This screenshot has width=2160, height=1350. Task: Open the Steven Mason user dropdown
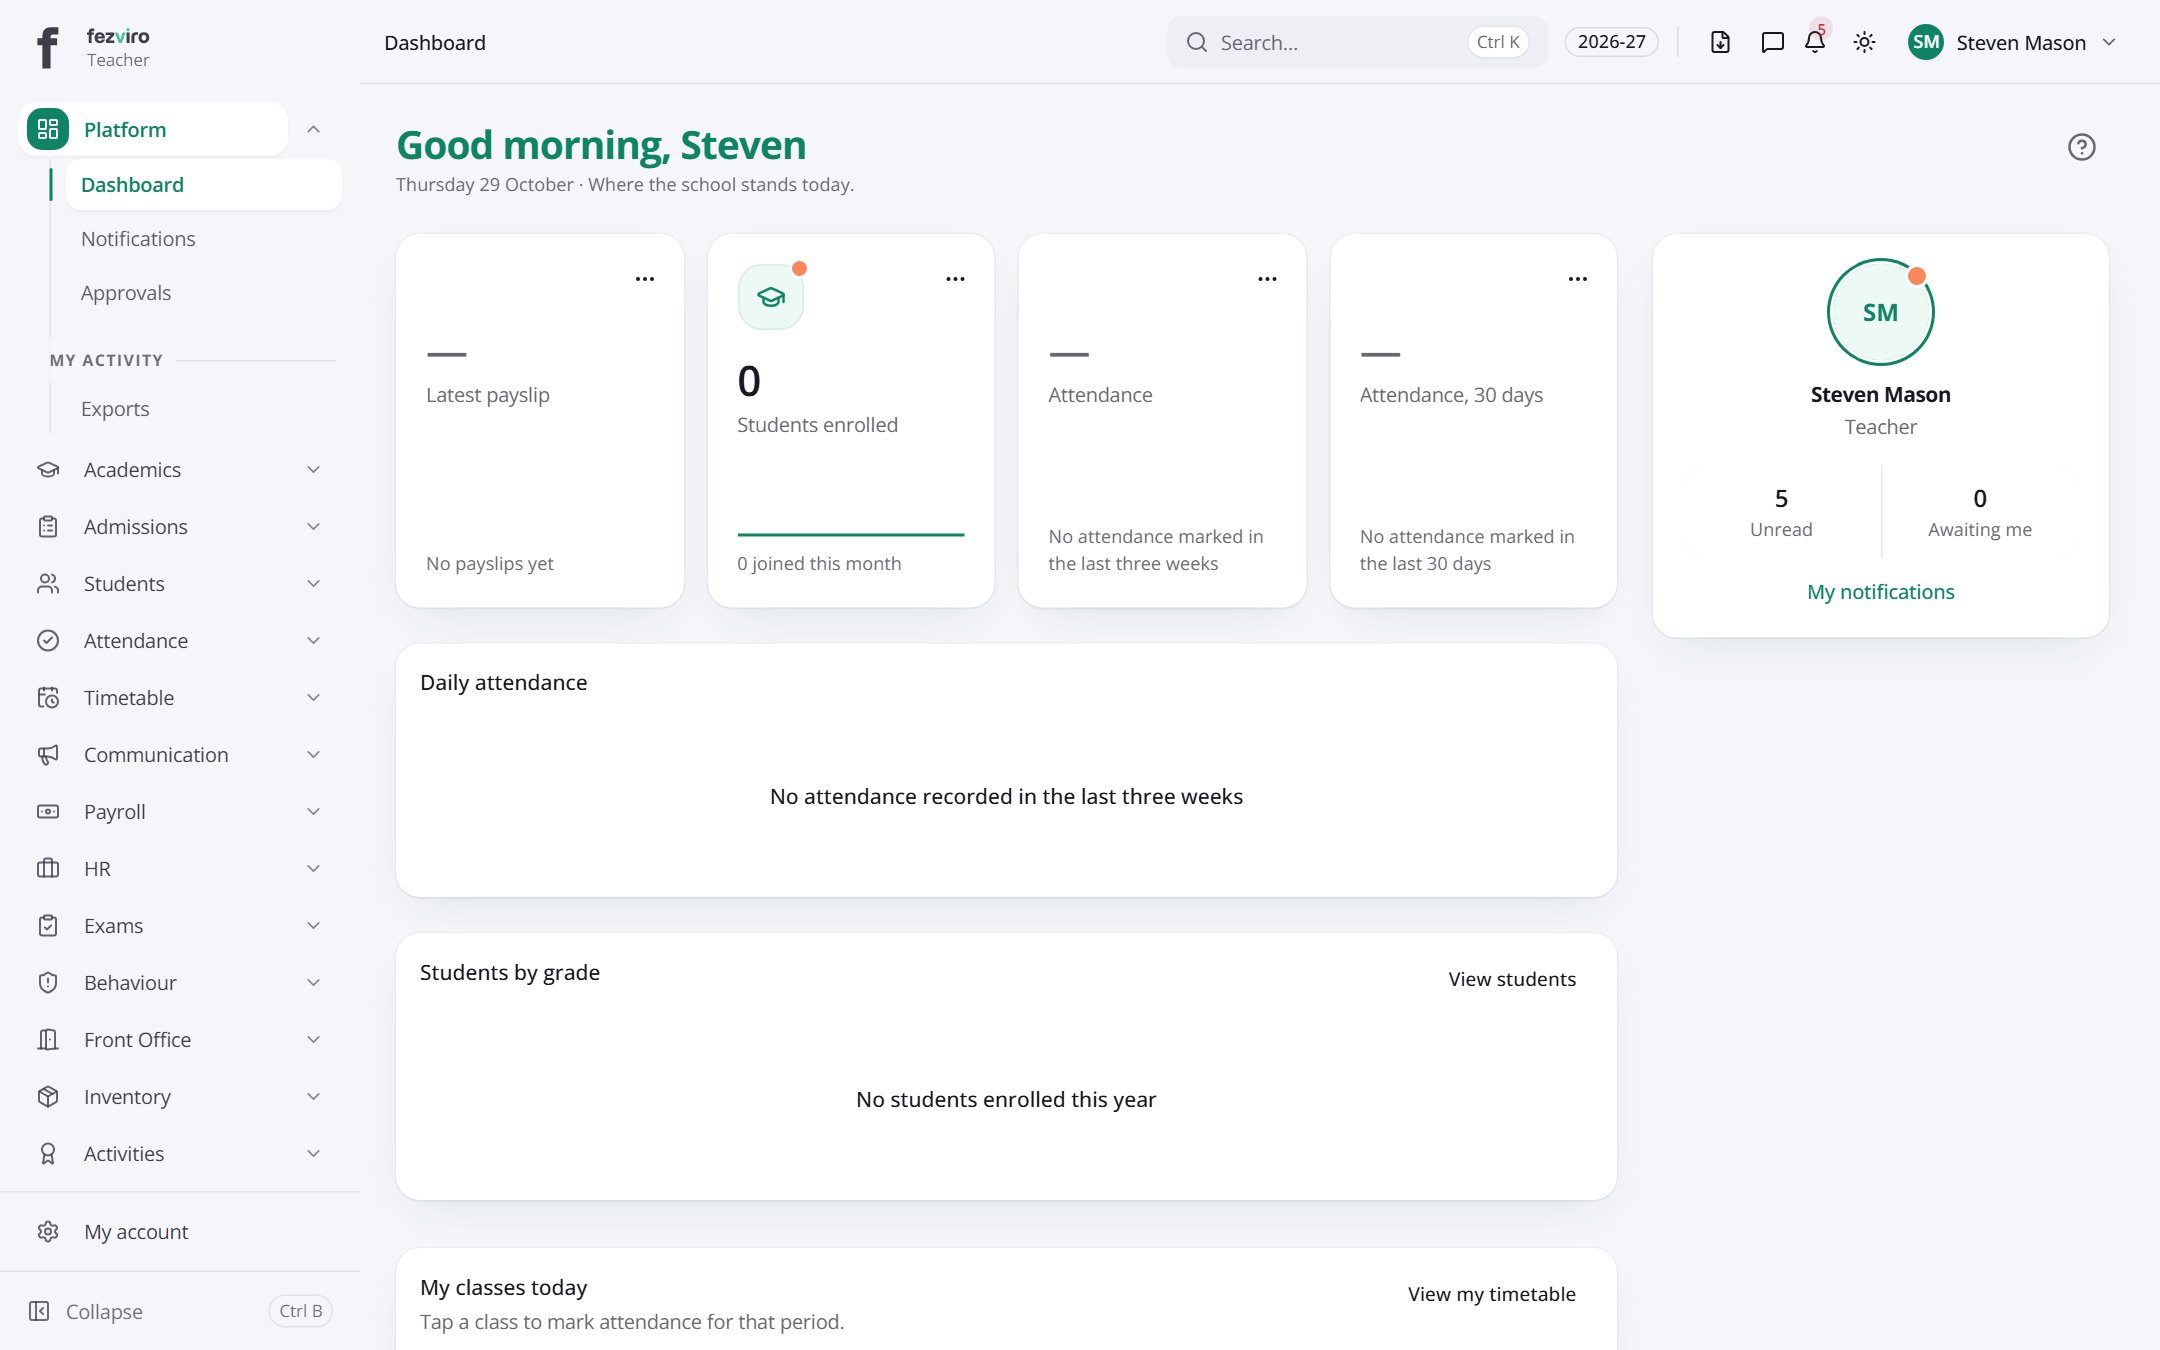click(x=2012, y=42)
